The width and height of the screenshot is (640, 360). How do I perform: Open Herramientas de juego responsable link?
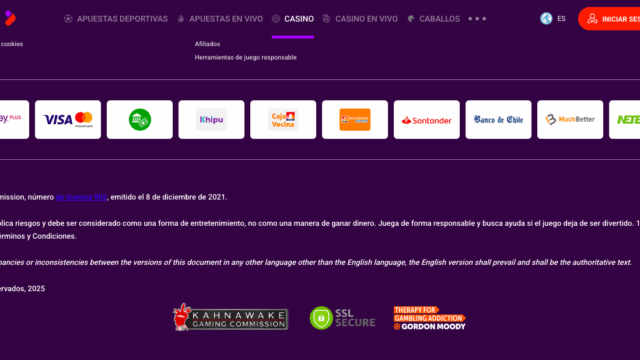click(246, 58)
